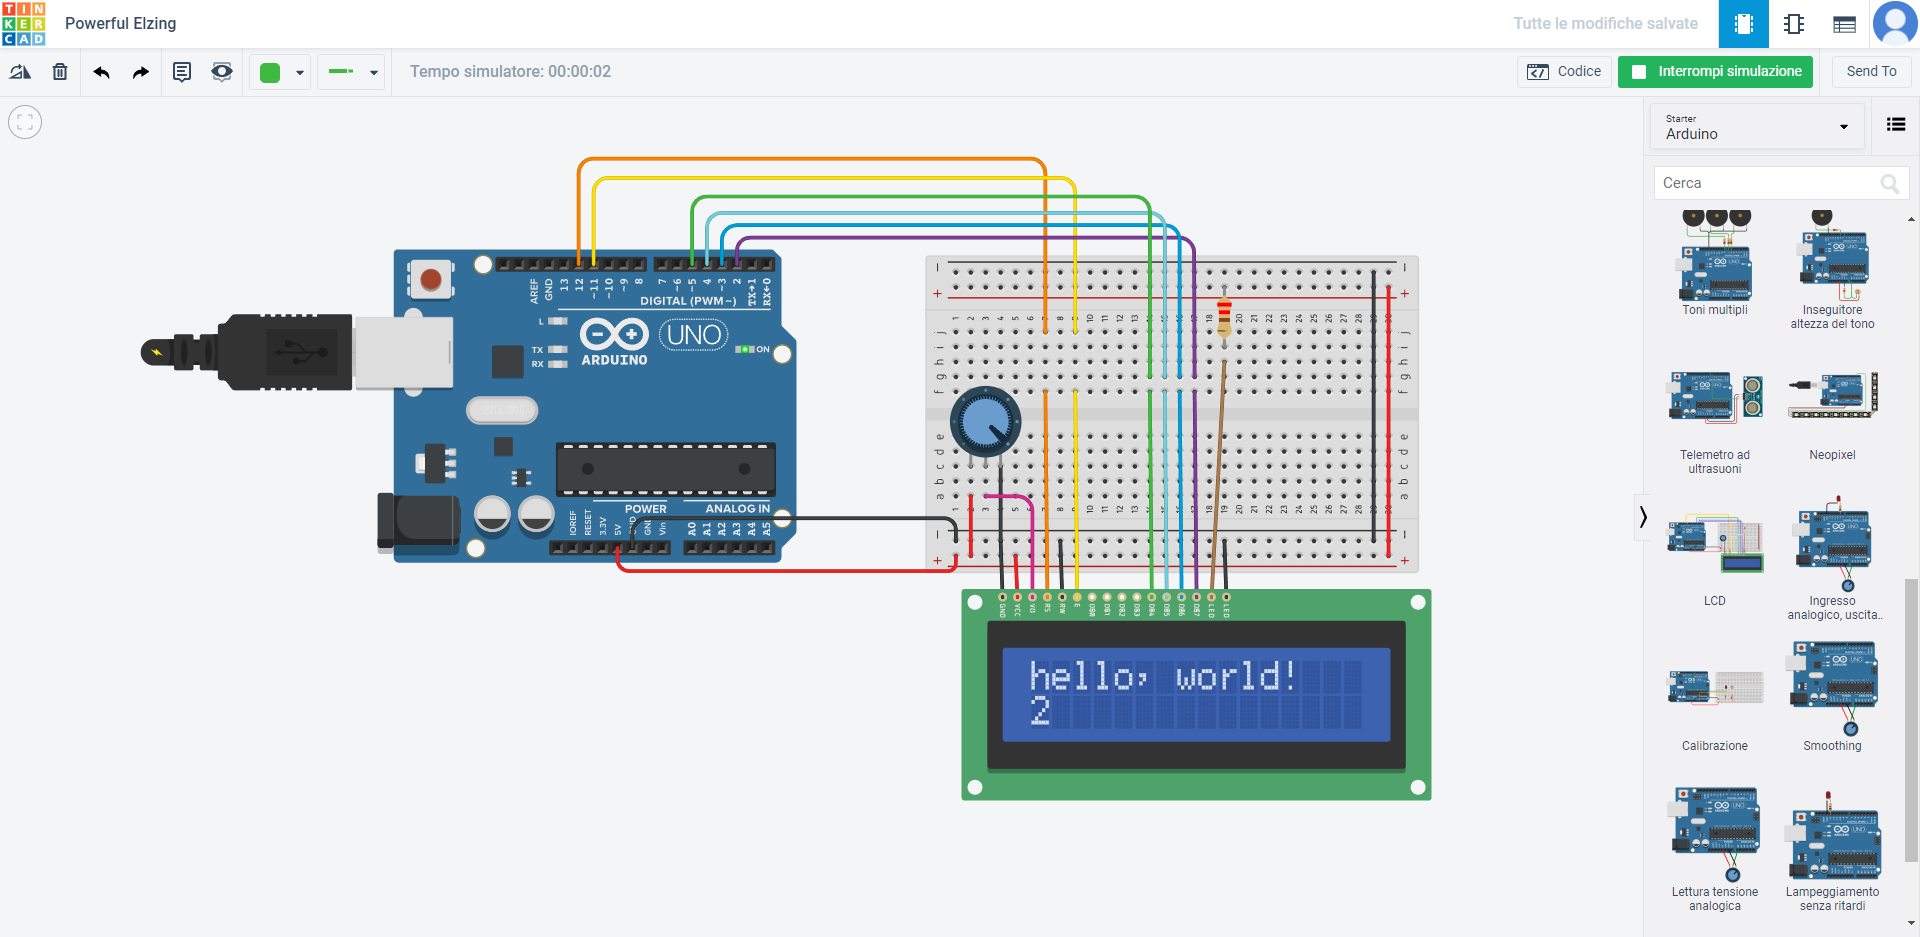Open the user account avatar

[x=1894, y=24]
